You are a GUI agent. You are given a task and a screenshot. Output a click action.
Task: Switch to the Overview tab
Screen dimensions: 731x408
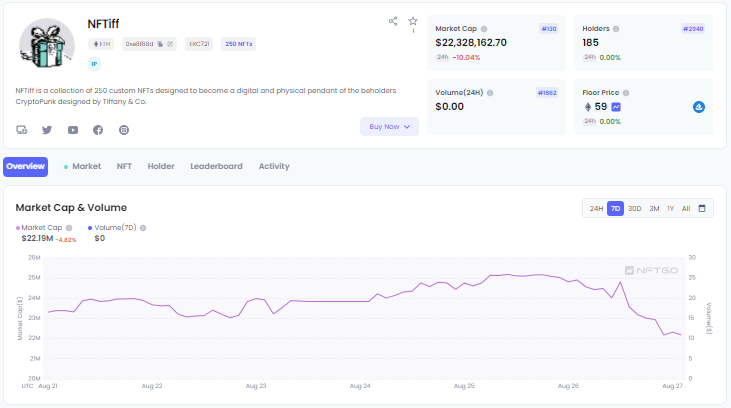[26, 166]
